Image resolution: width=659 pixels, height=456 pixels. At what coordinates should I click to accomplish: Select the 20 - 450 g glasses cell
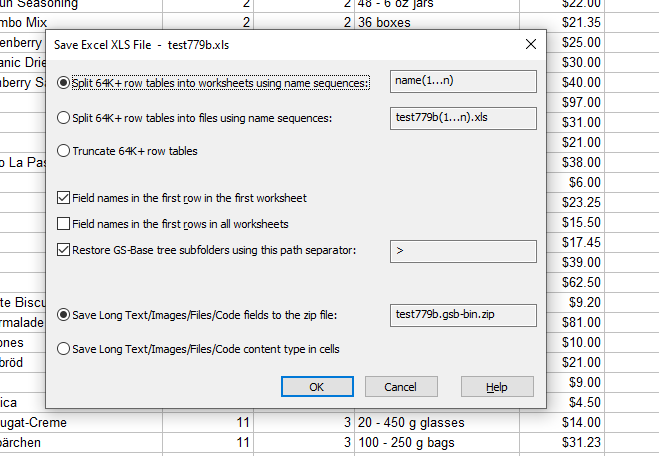[x=435, y=423]
